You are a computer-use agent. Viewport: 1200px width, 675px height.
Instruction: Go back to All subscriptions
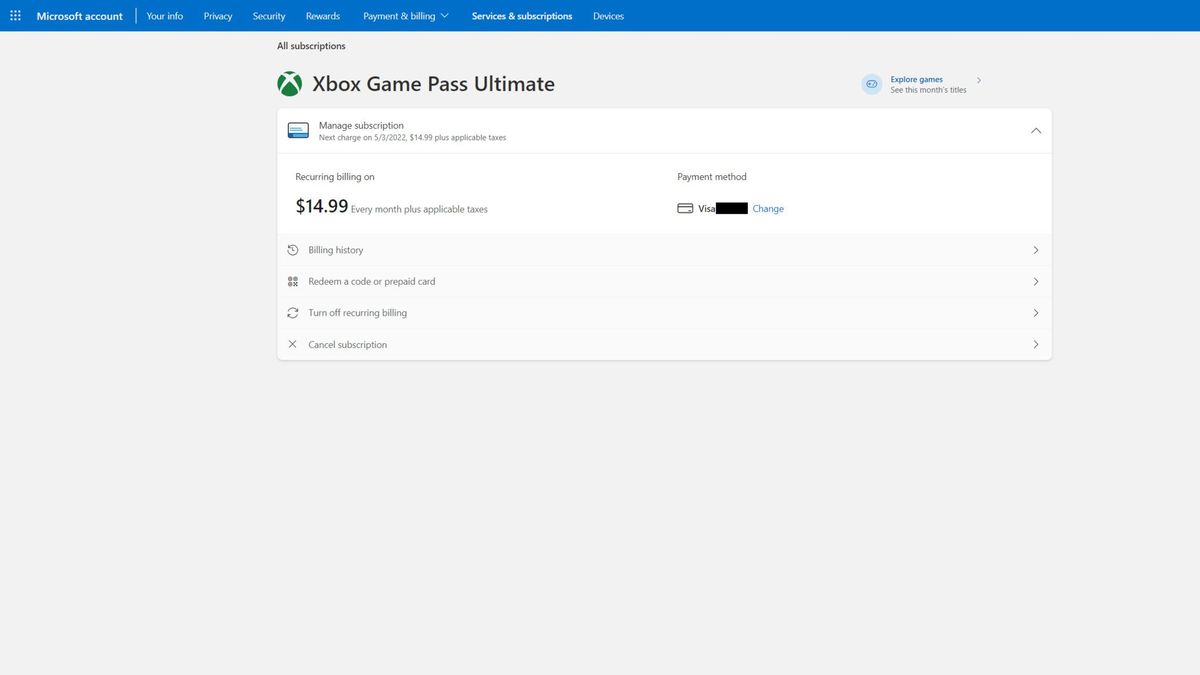point(311,45)
